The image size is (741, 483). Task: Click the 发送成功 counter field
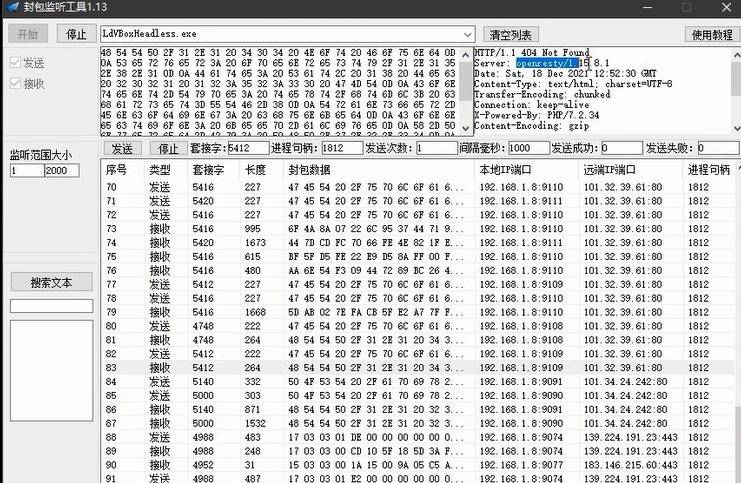(x=622, y=148)
